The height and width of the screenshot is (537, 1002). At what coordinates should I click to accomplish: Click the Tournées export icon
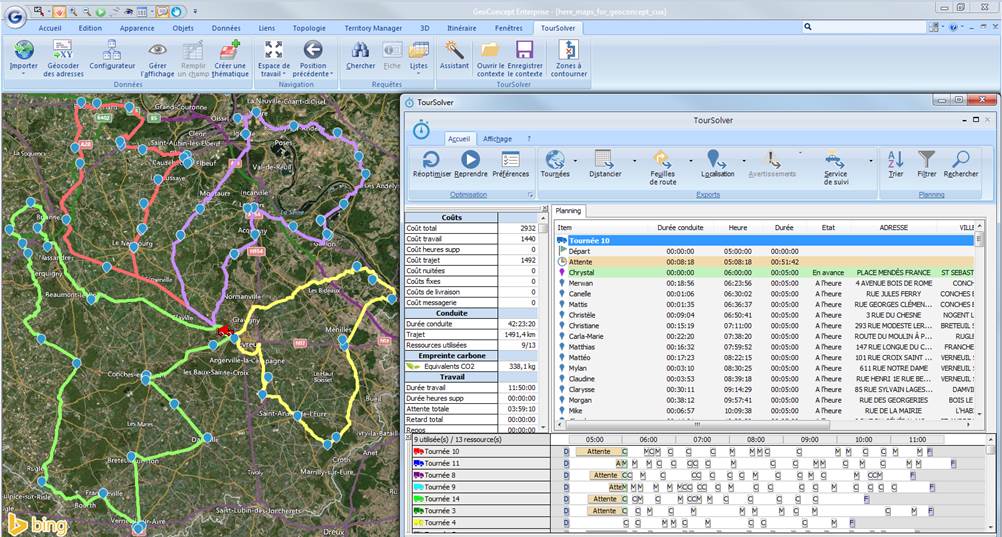click(x=555, y=159)
